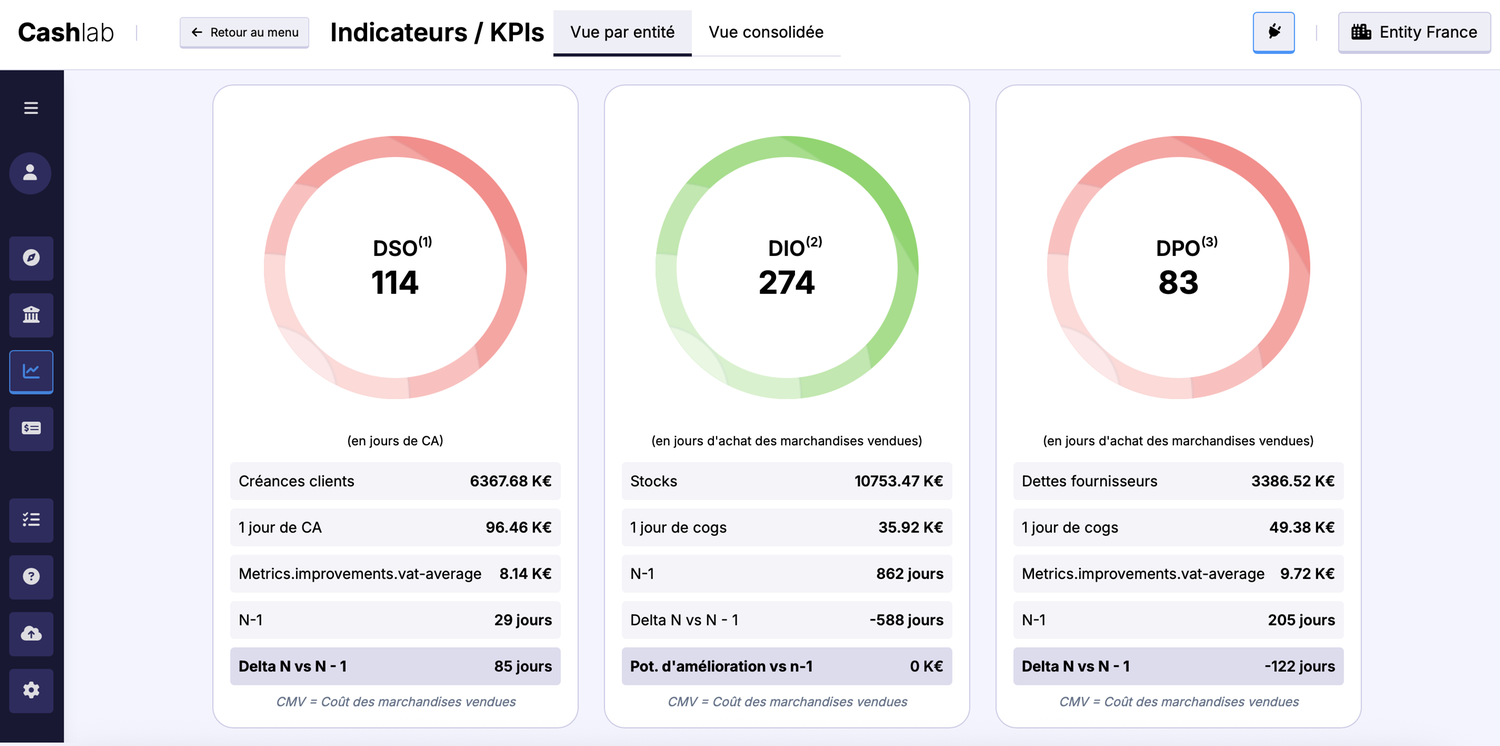The width and height of the screenshot is (1500, 746).
Task: Select the Vue par entité tab
Action: pos(622,32)
